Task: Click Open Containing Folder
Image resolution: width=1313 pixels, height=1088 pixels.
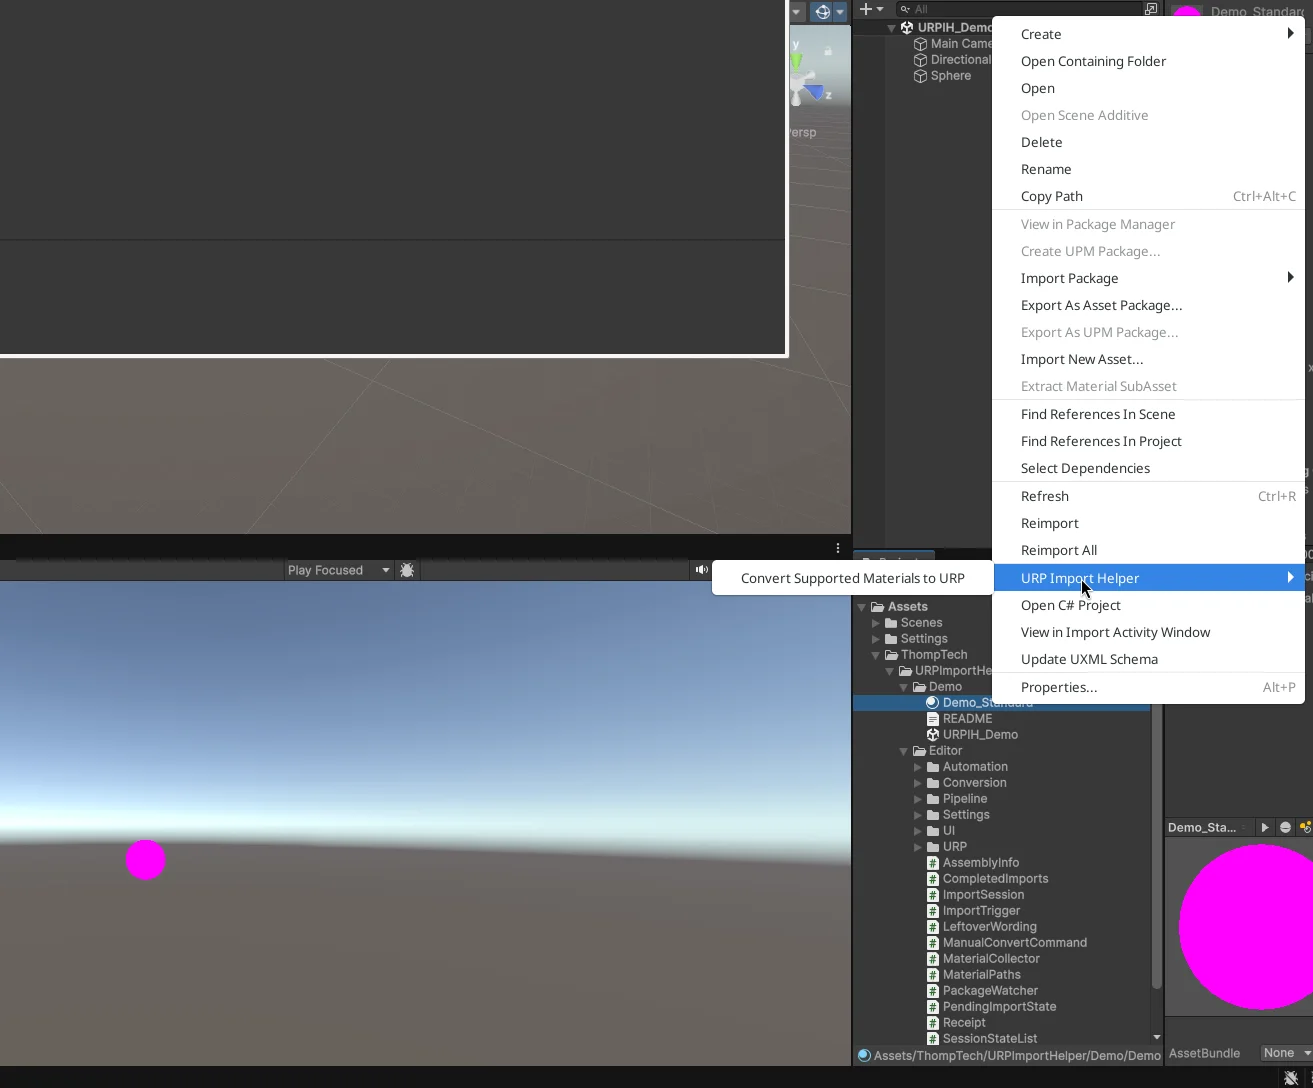Action: click(x=1149, y=61)
